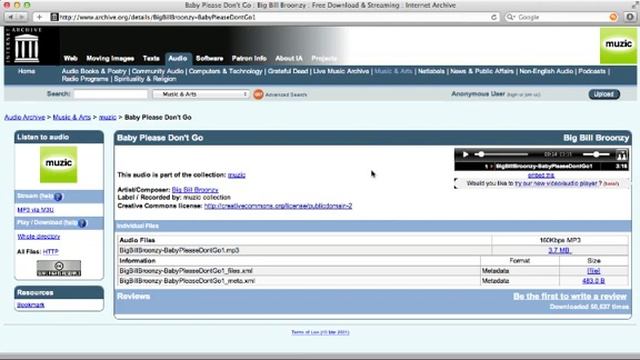Screen dimensions: 640x360
Task: Click the Advanced Search text link
Action: tap(286, 95)
